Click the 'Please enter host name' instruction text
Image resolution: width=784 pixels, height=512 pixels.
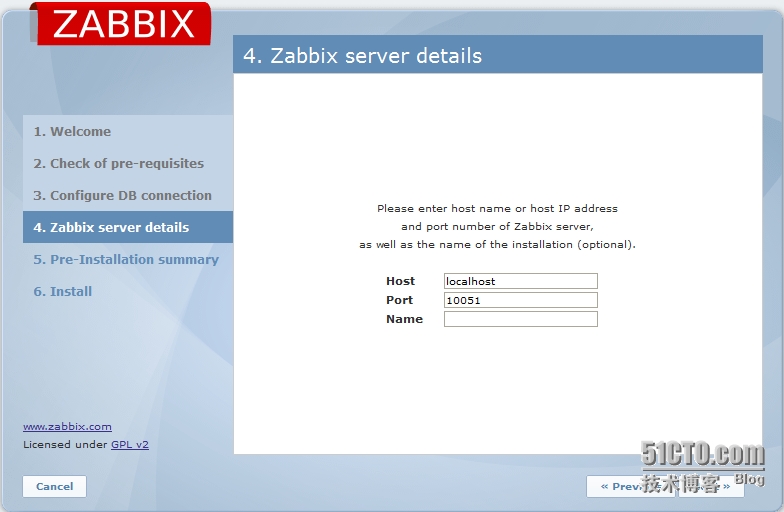498,208
